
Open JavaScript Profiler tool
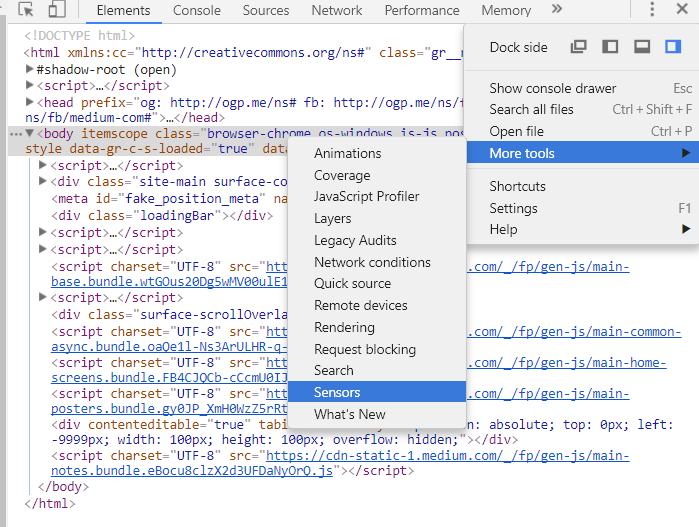(377, 196)
